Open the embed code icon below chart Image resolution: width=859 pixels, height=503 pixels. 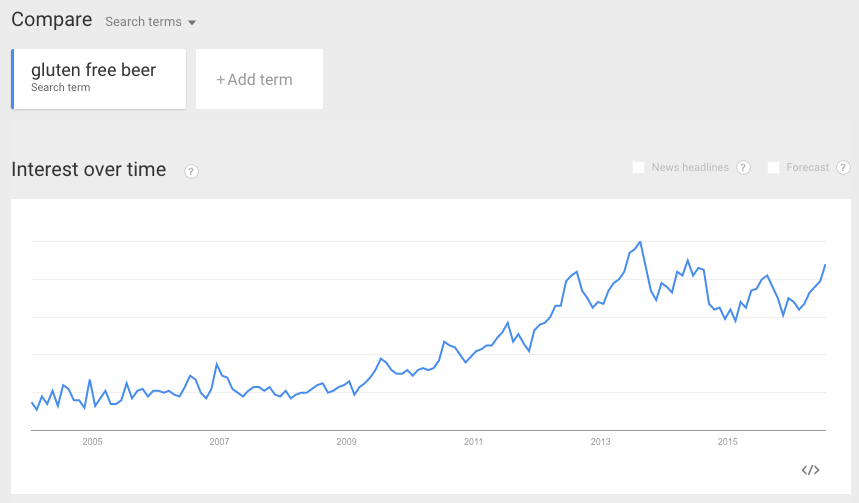(810, 470)
